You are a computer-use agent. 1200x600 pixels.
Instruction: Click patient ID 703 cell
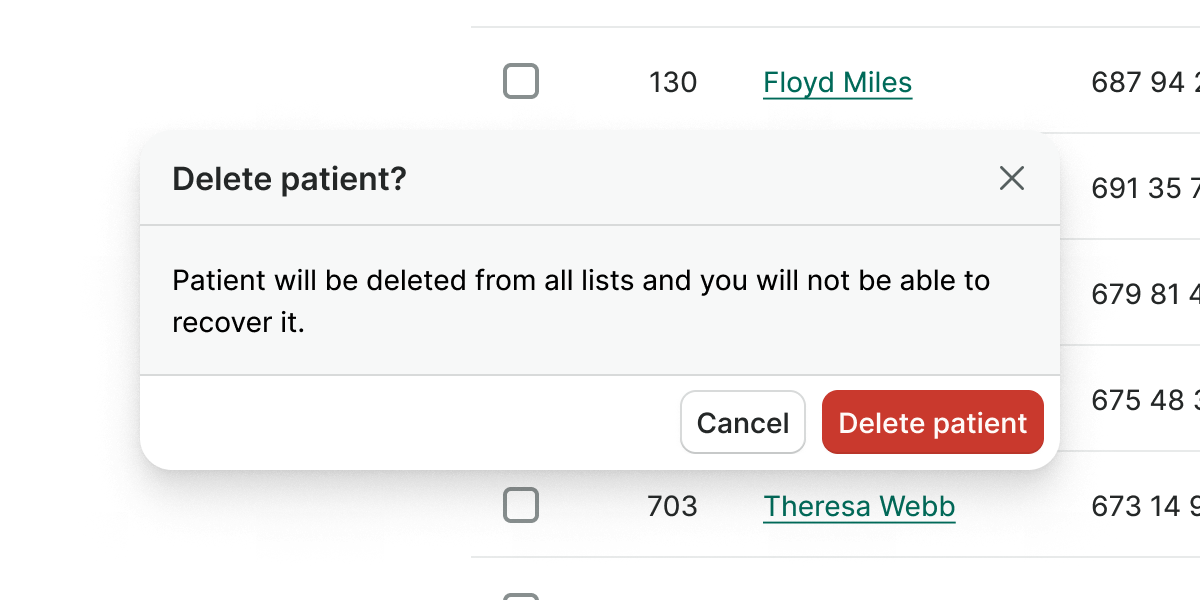click(x=672, y=507)
